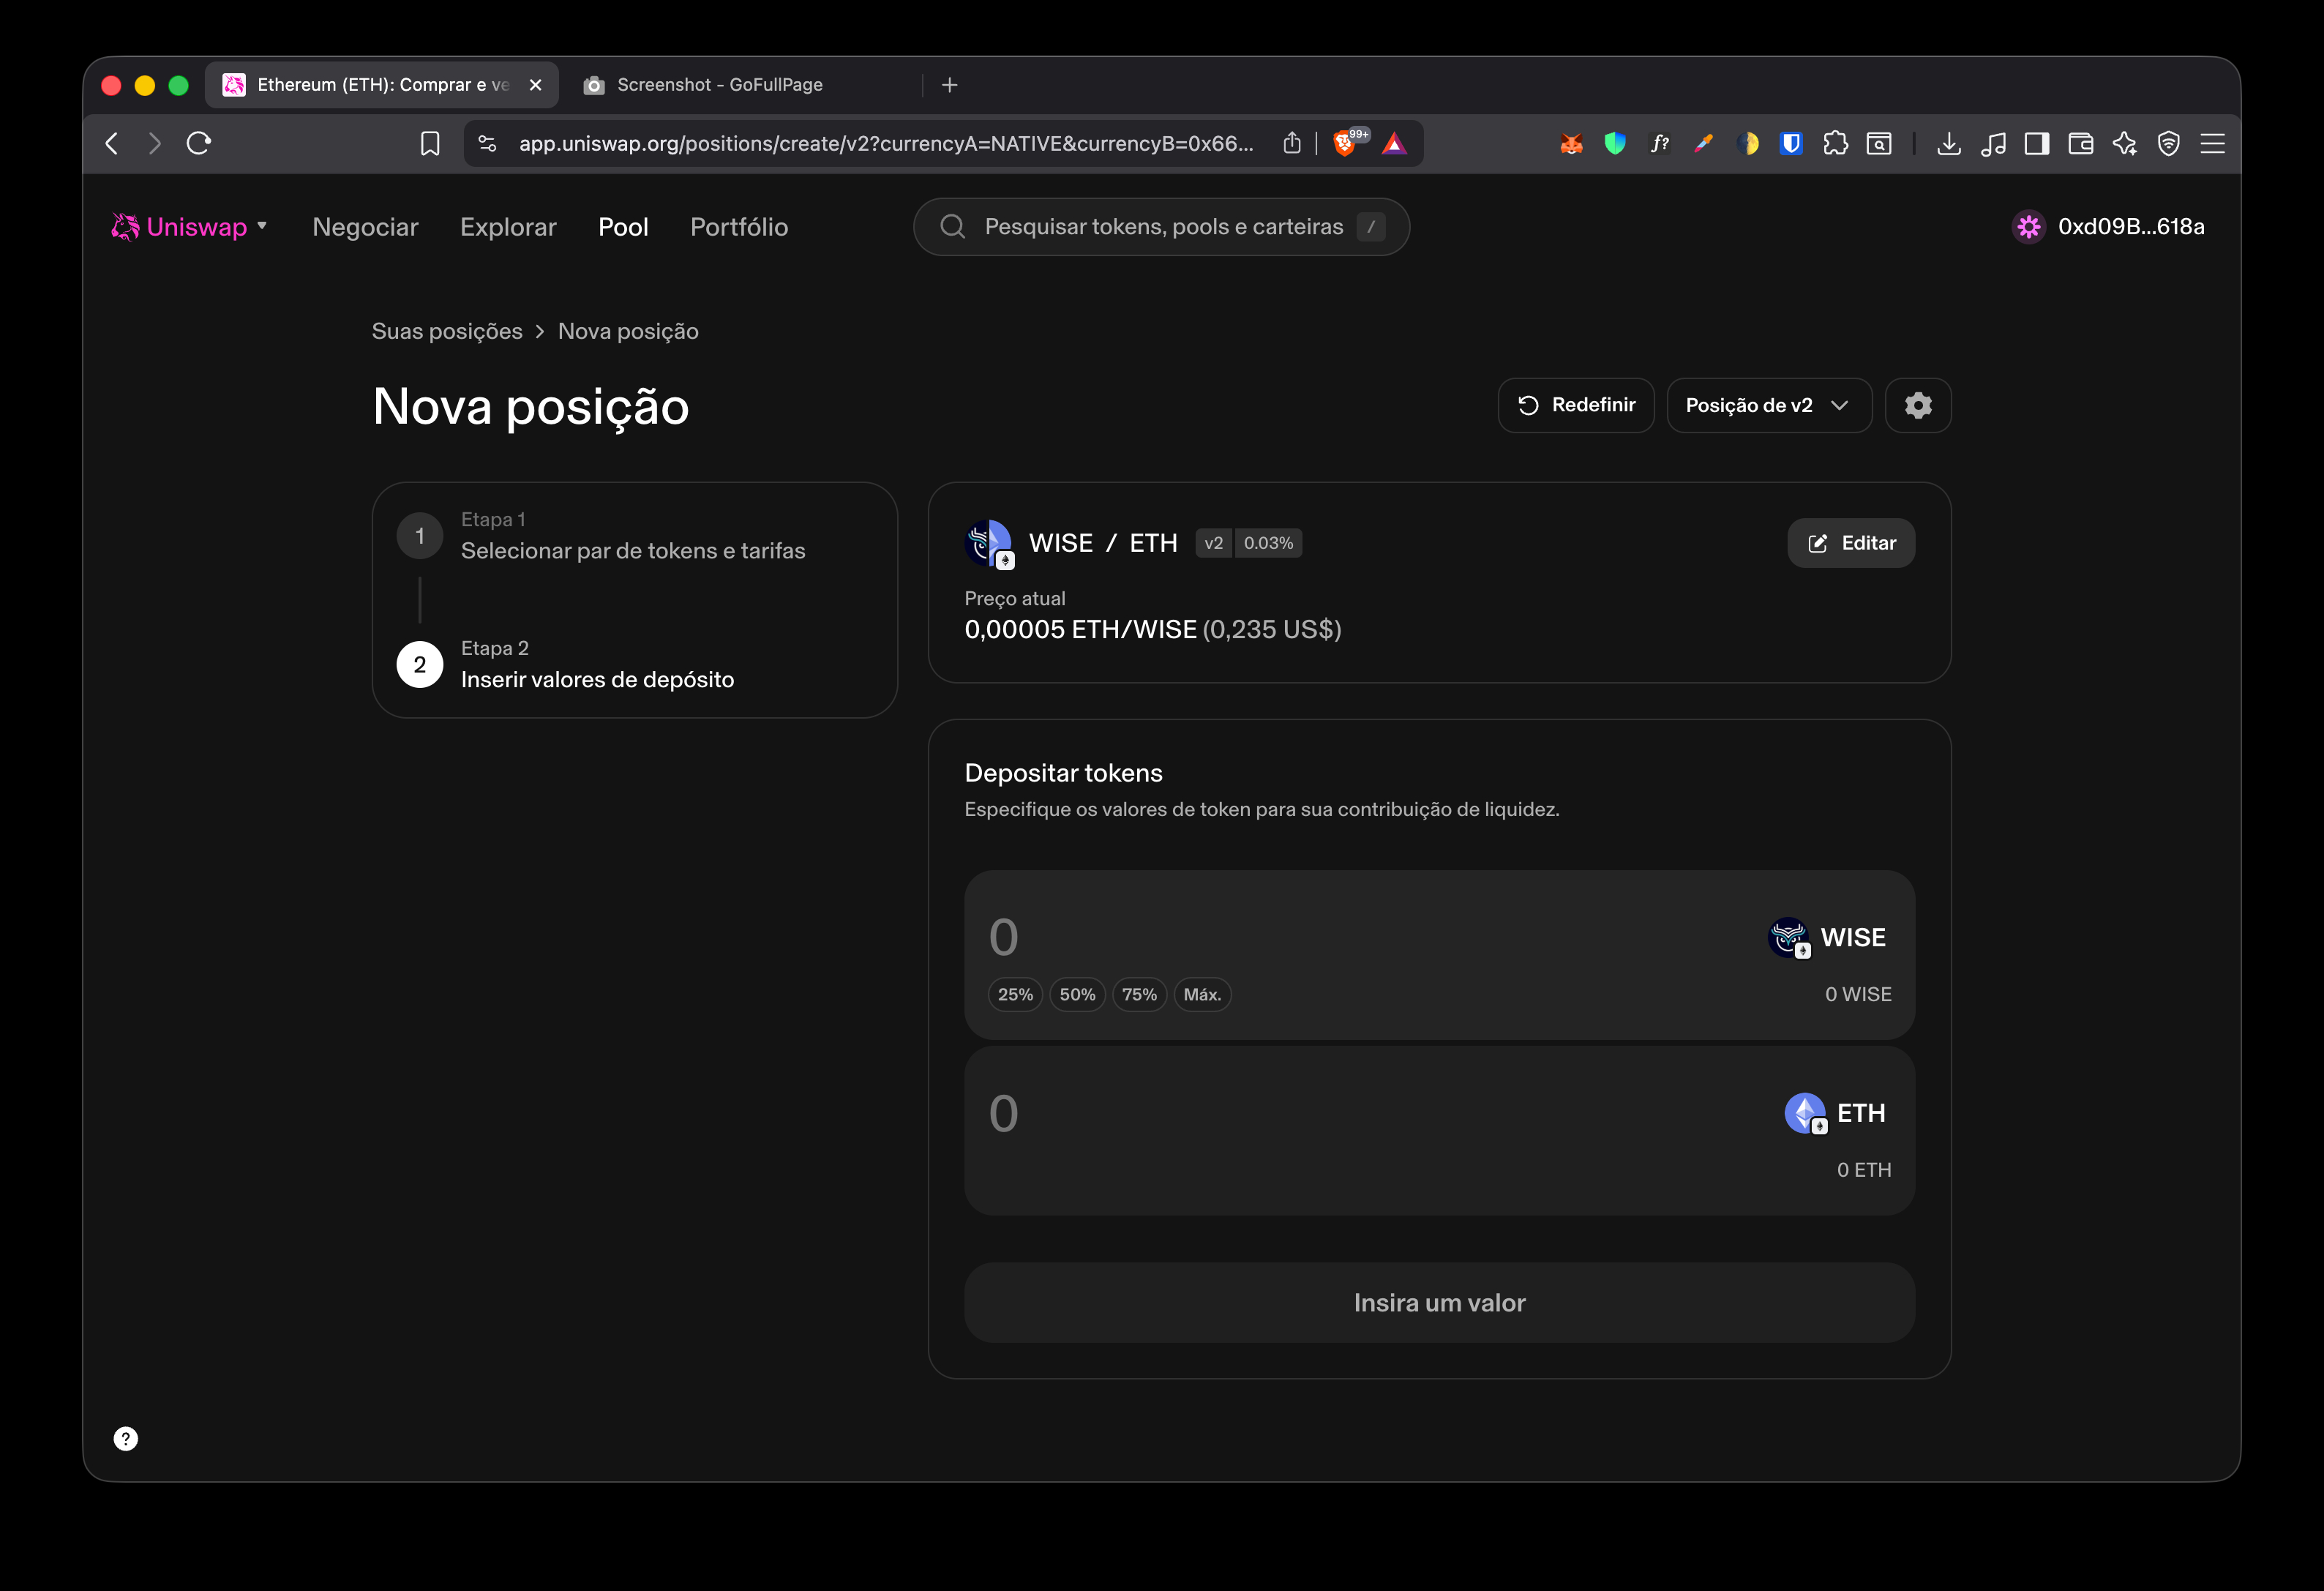Select the Ethereum (ETH) browser tab

click(x=382, y=85)
